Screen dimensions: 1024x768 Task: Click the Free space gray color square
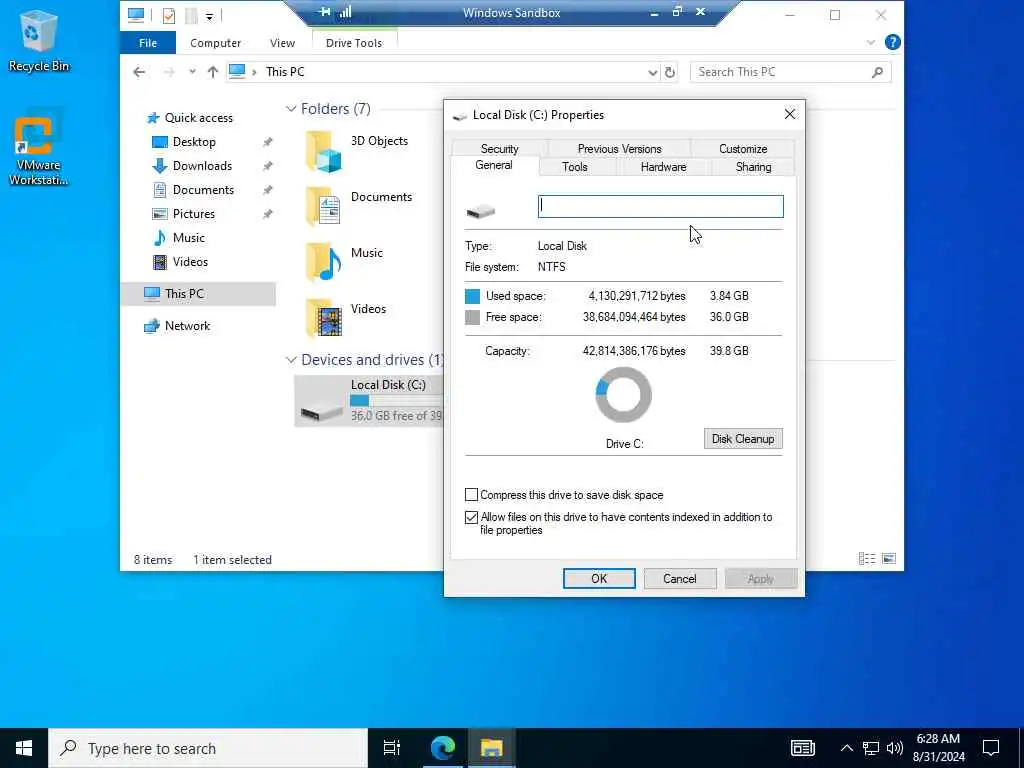click(472, 317)
